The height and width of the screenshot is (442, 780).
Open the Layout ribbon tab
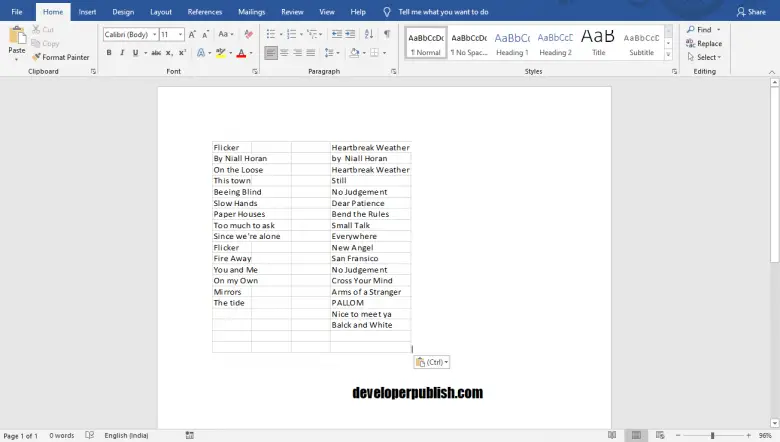[x=160, y=12]
